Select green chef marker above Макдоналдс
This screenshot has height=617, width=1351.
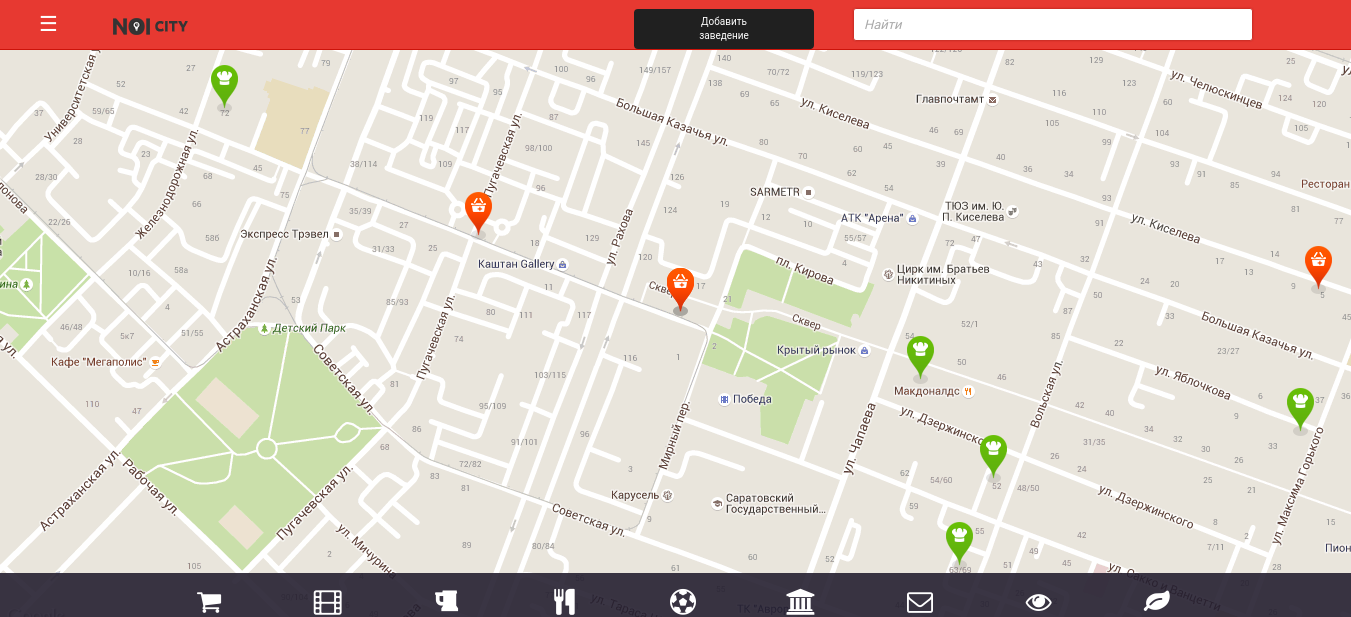pyautogui.click(x=920, y=358)
